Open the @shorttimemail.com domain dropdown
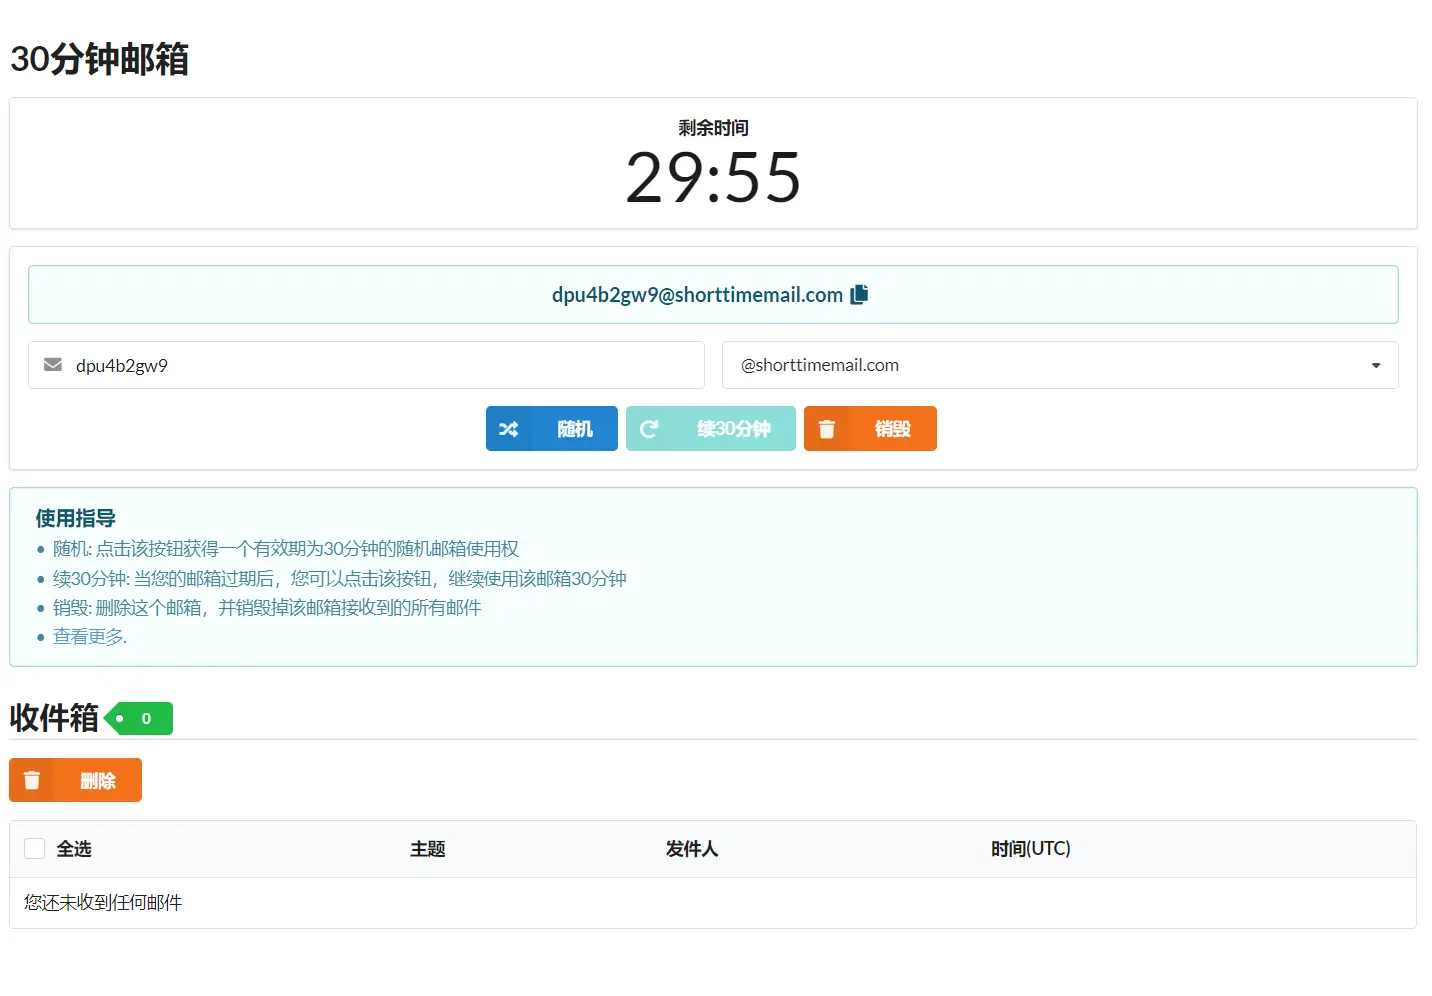This screenshot has width=1432, height=996. (1060, 365)
